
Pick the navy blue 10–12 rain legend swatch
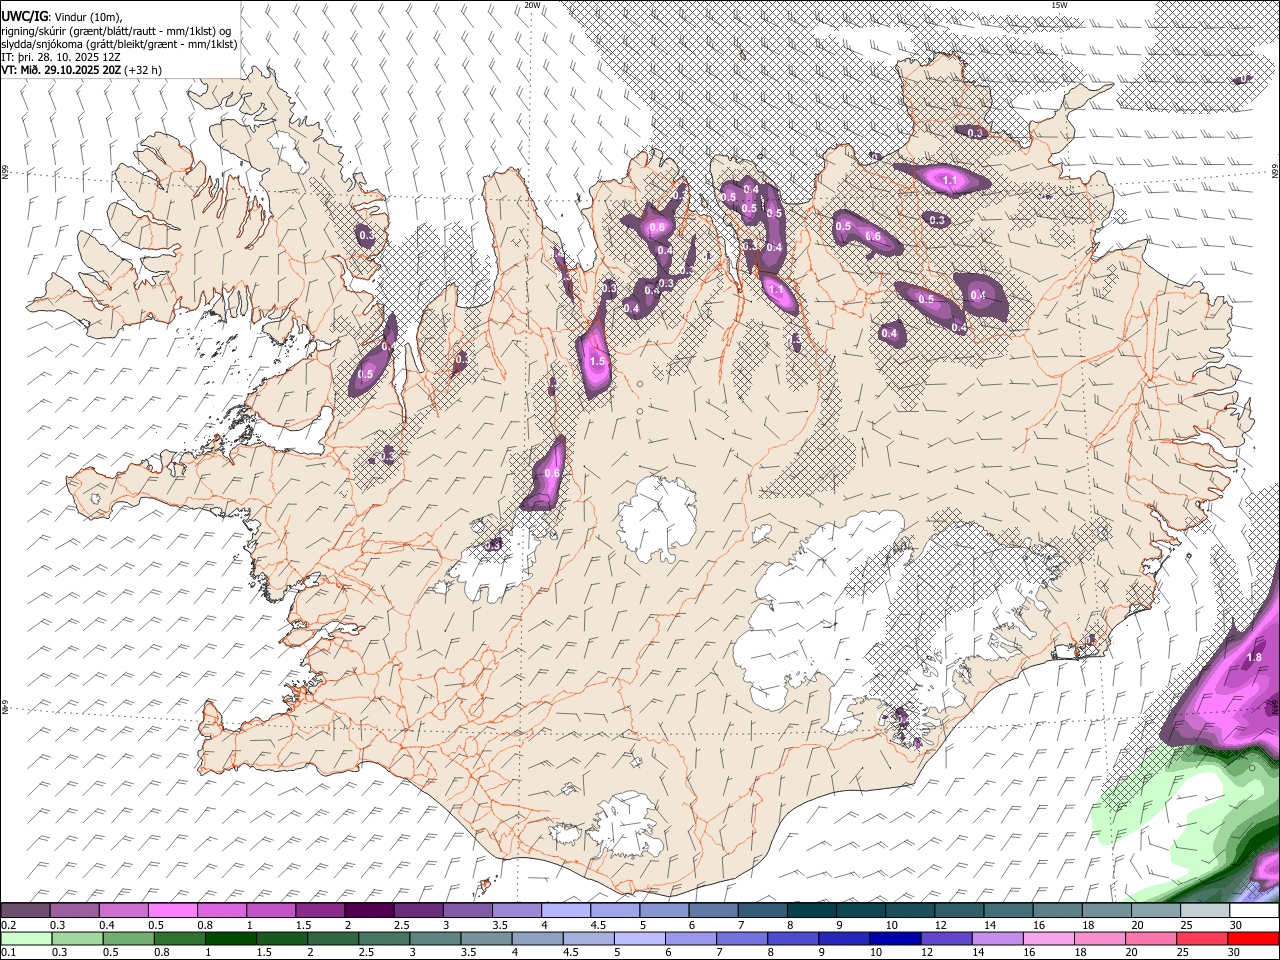[895, 938]
